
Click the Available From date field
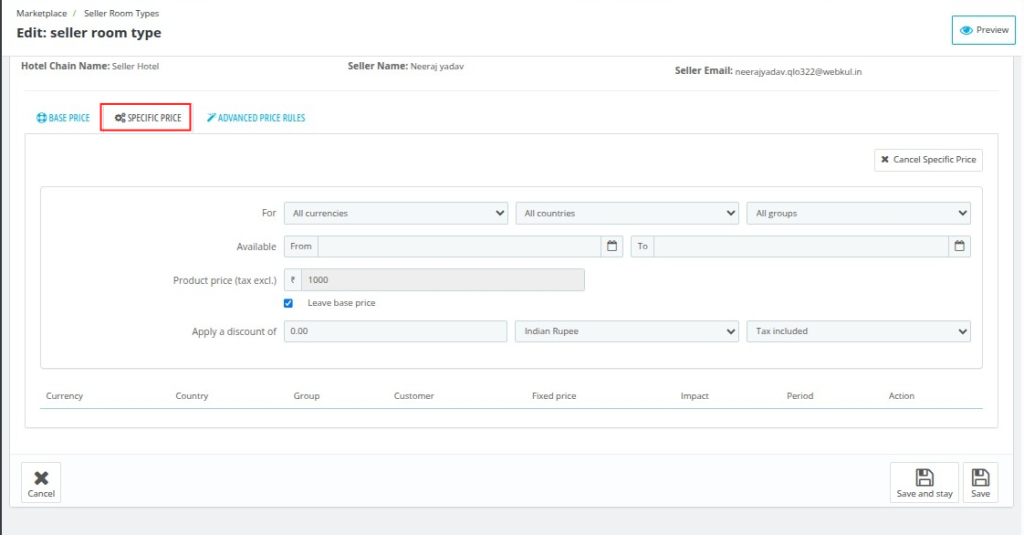(x=459, y=246)
